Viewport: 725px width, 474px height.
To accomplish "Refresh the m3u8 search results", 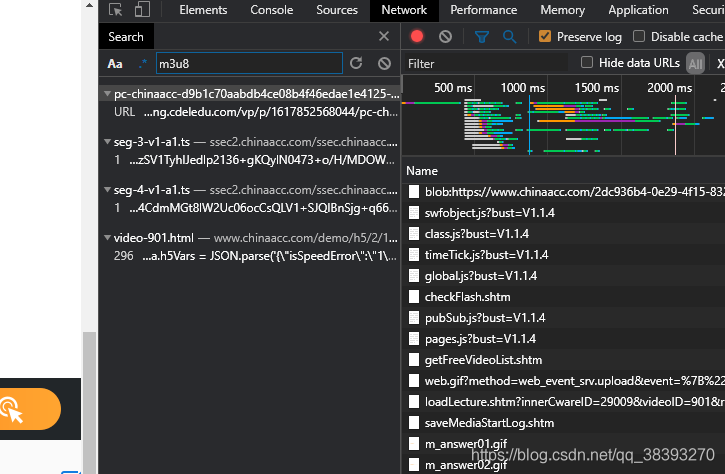I will (x=356, y=63).
